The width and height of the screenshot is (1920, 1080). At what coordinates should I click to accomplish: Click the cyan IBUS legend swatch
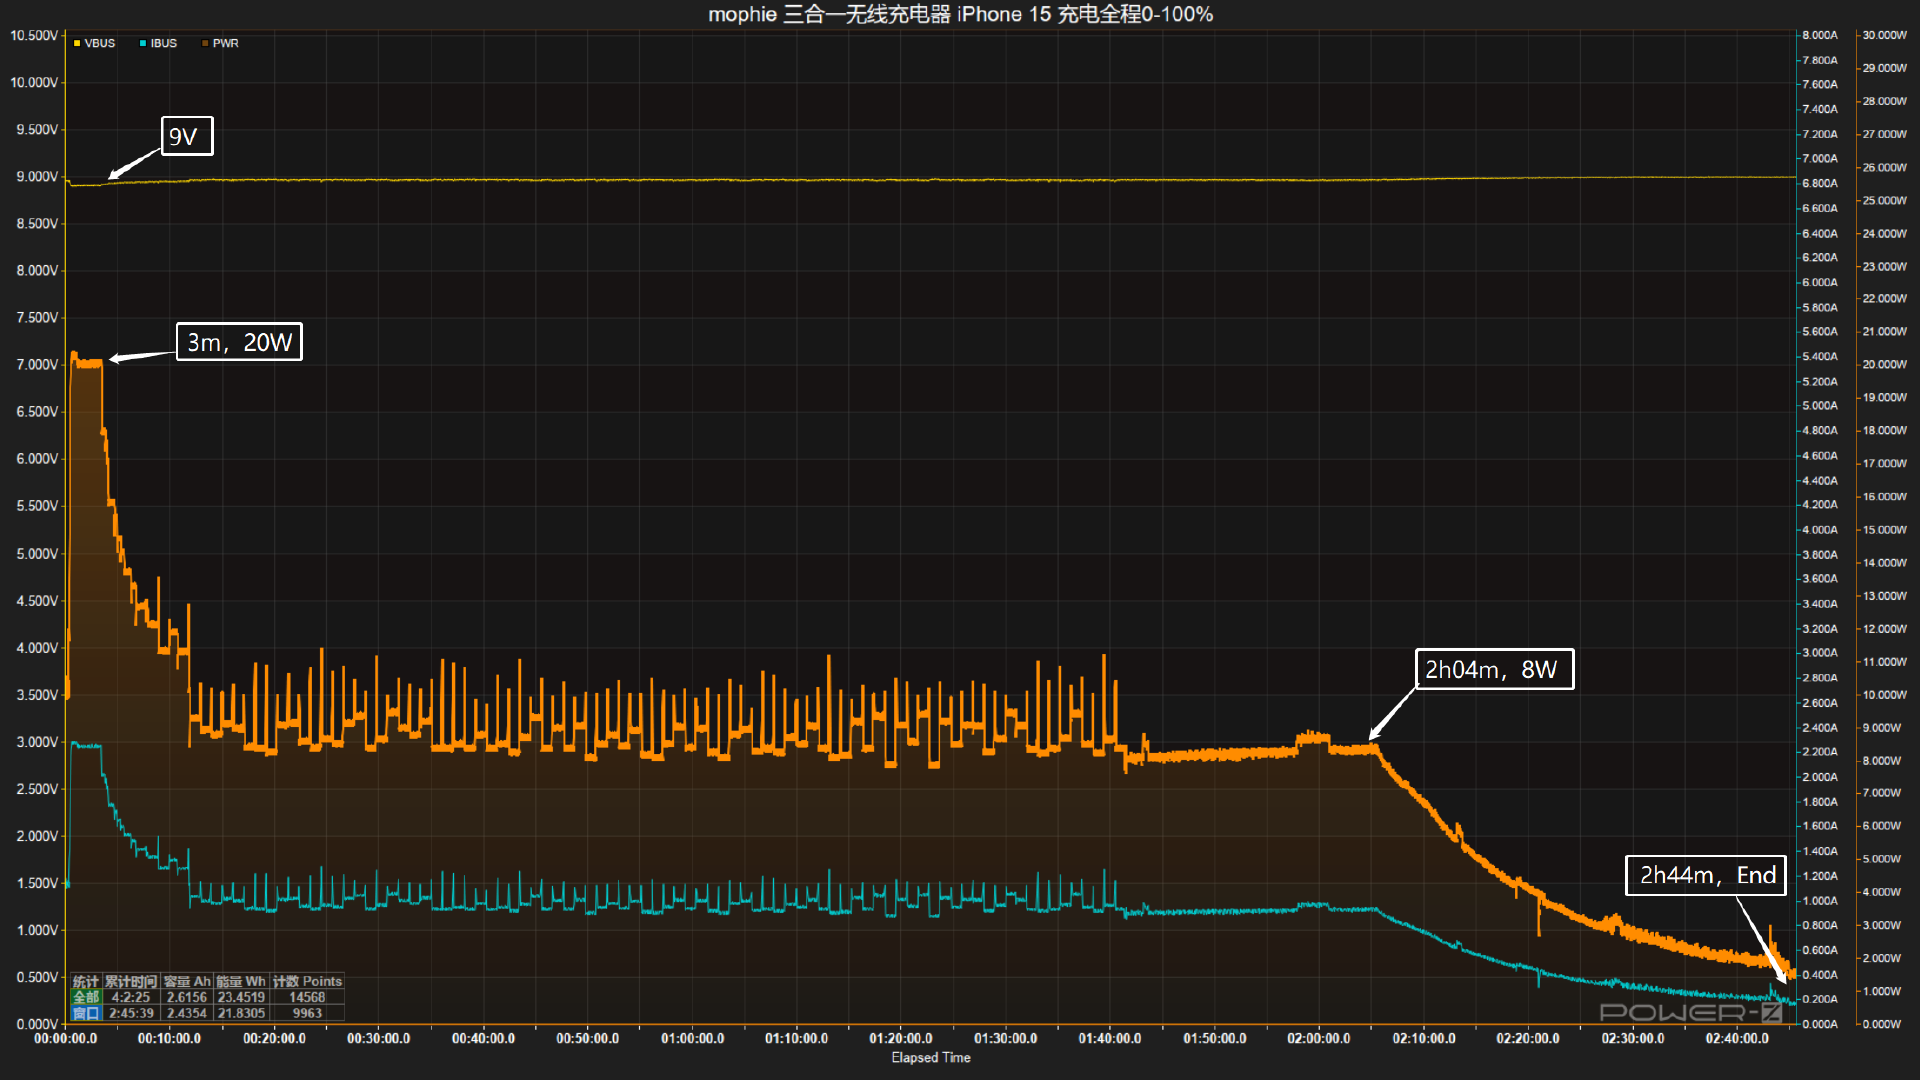tap(143, 43)
